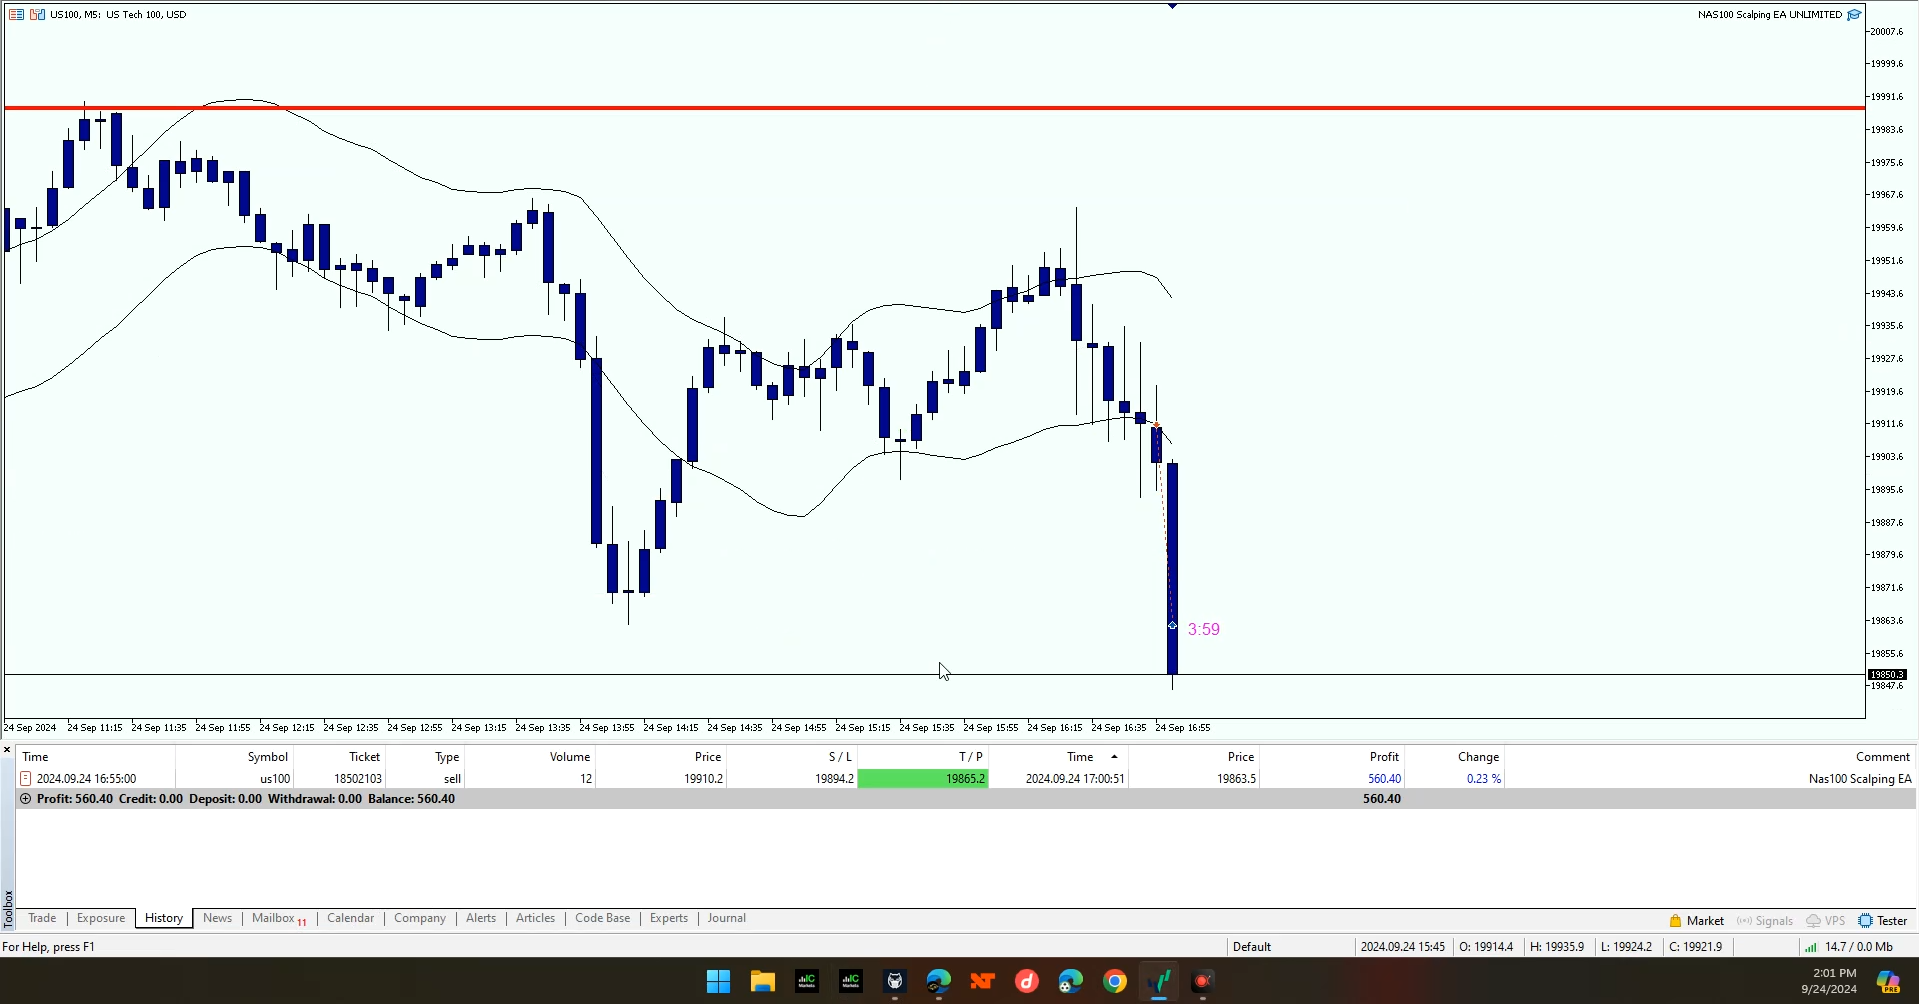Open the Copilot icon in system tray
The image size is (1919, 1004).
(1888, 981)
